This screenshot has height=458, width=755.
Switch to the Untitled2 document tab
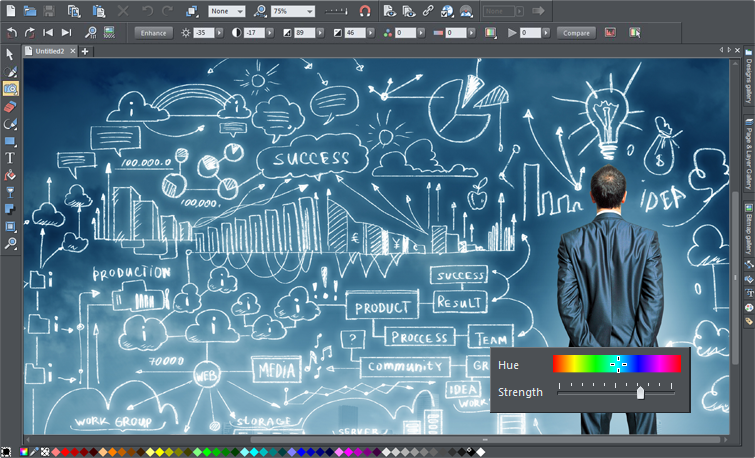coord(50,51)
